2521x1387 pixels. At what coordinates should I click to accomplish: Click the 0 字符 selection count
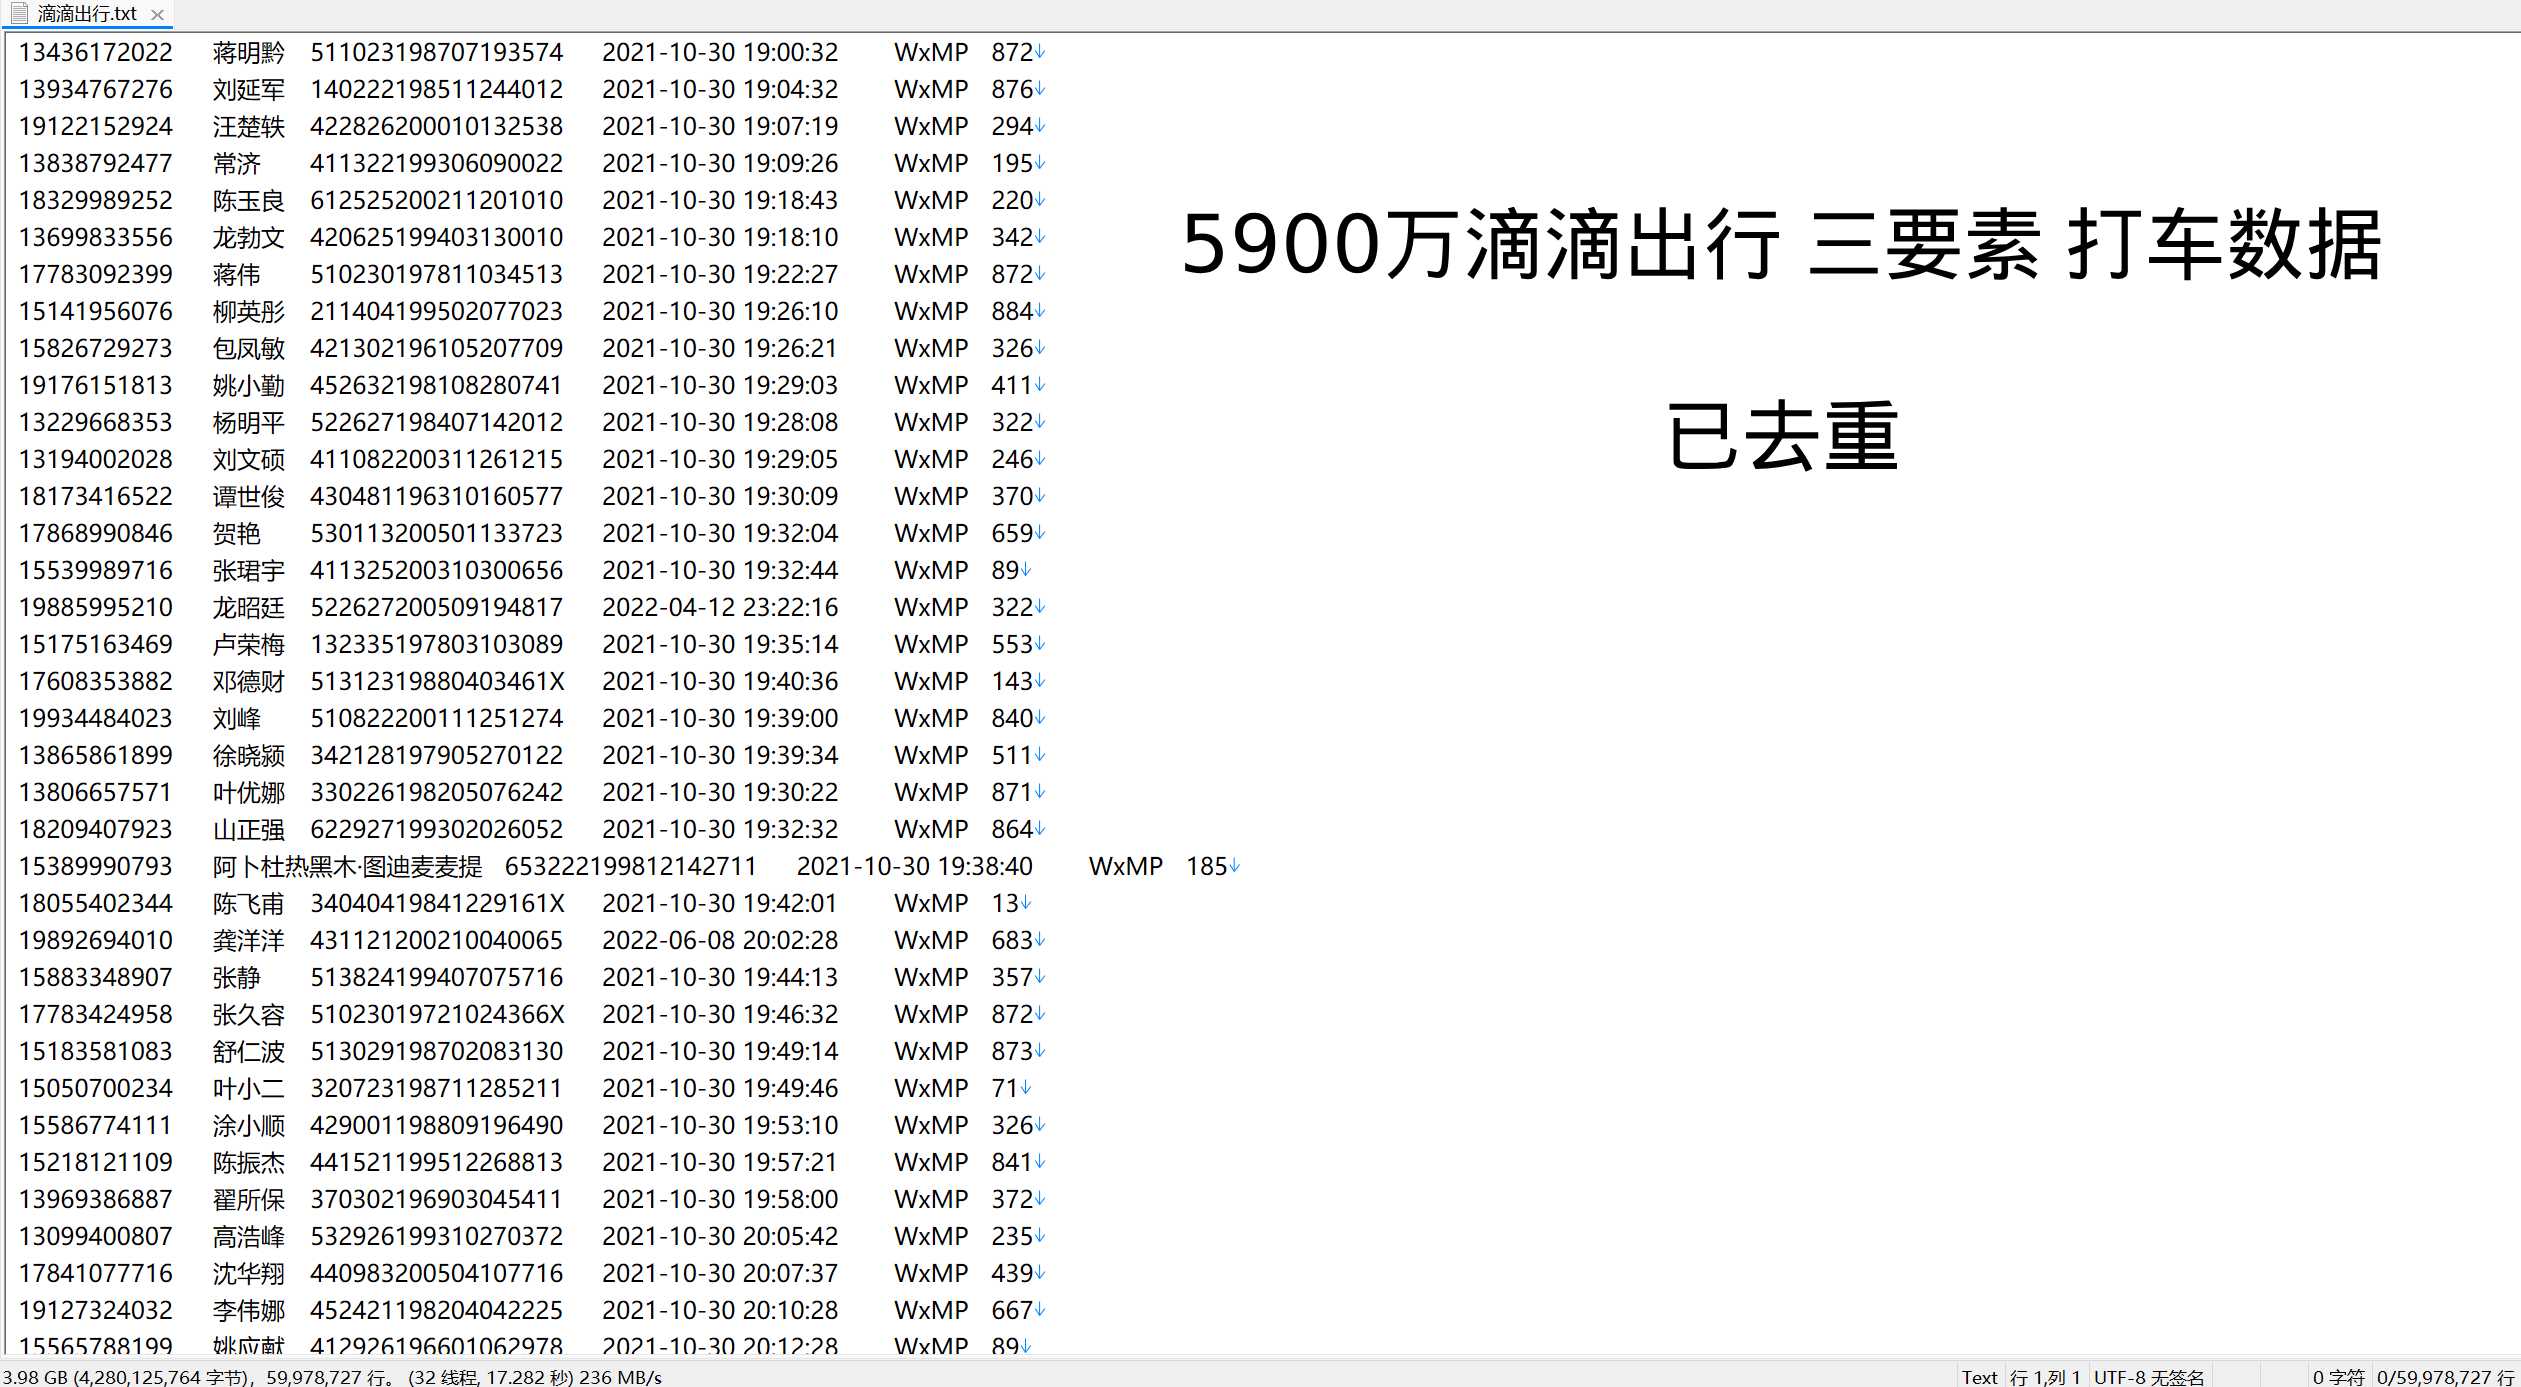point(2338,1377)
